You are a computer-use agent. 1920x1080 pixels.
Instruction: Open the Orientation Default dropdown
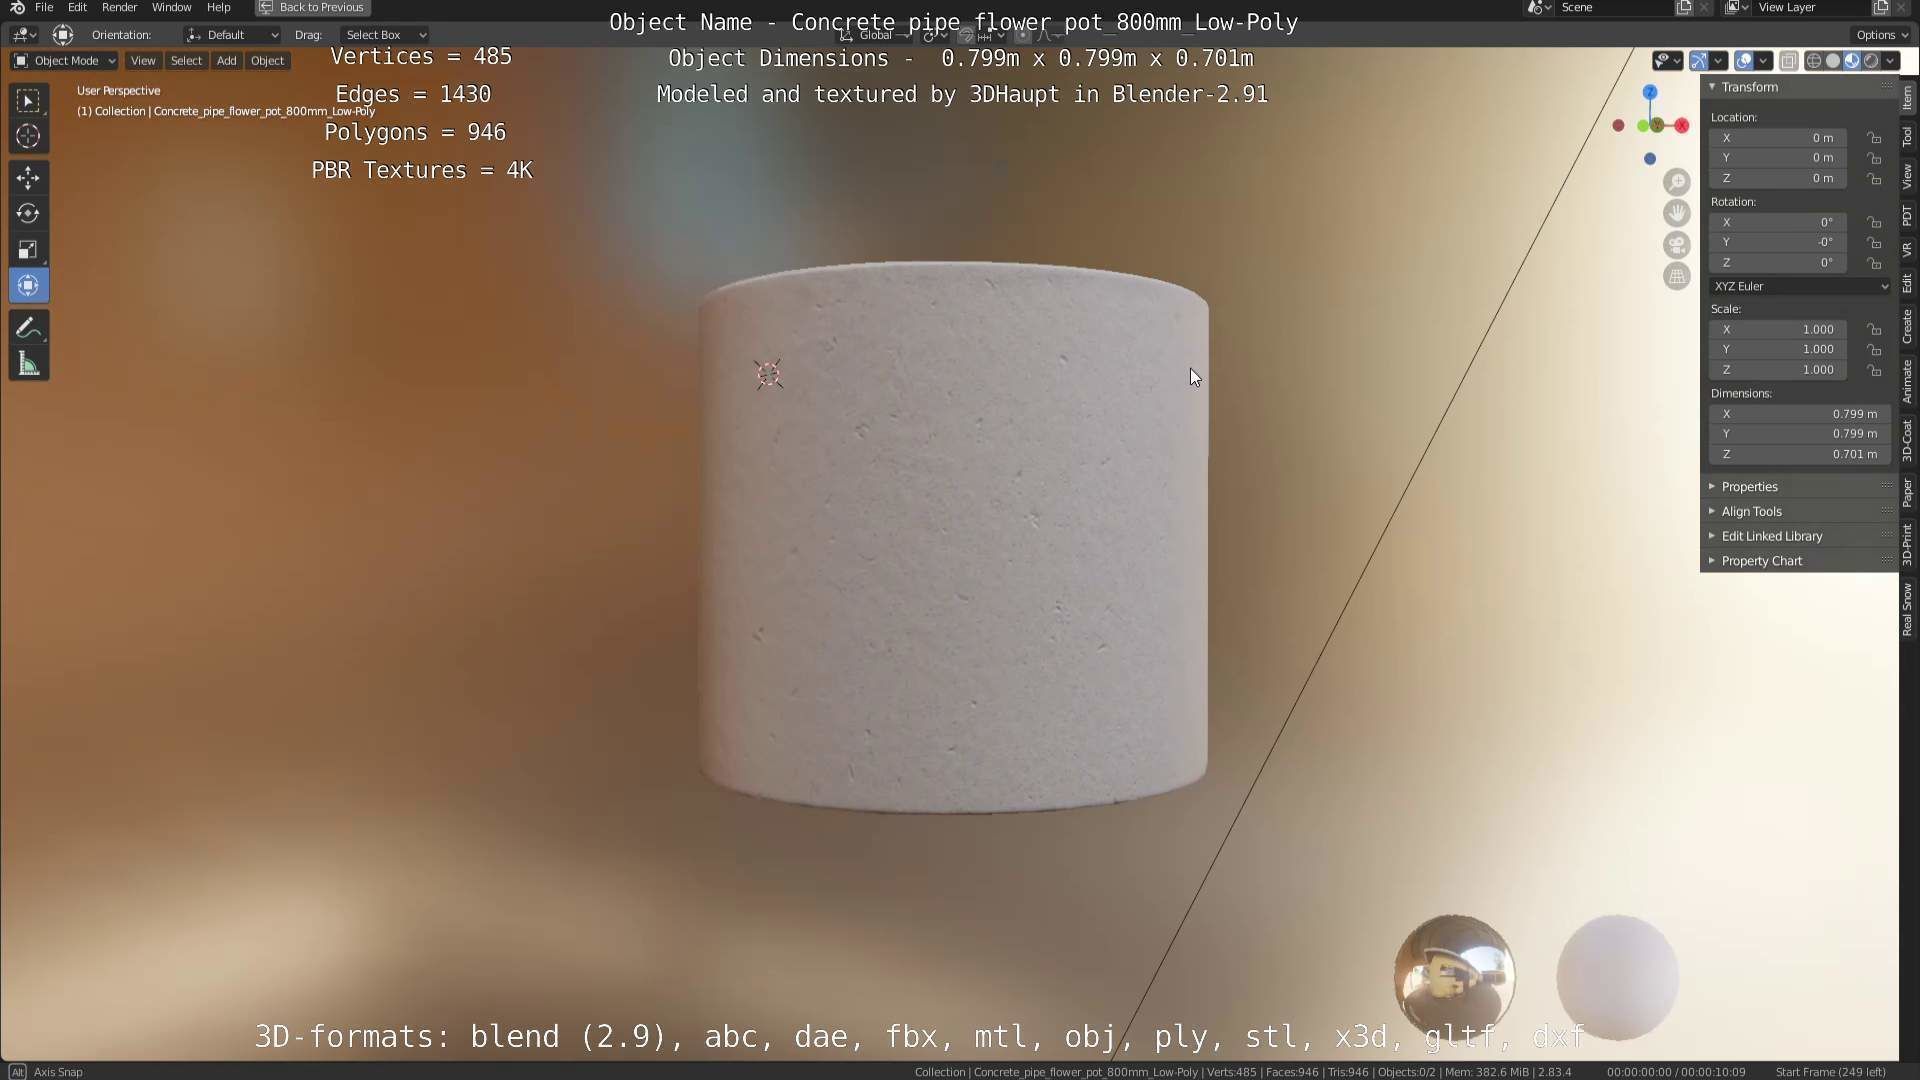[x=232, y=35]
